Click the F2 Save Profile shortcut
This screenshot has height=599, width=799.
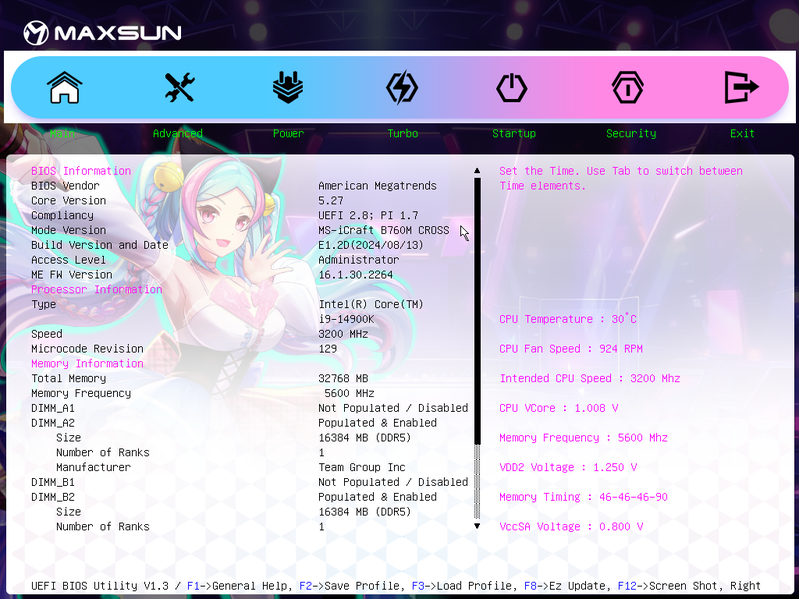(352, 586)
